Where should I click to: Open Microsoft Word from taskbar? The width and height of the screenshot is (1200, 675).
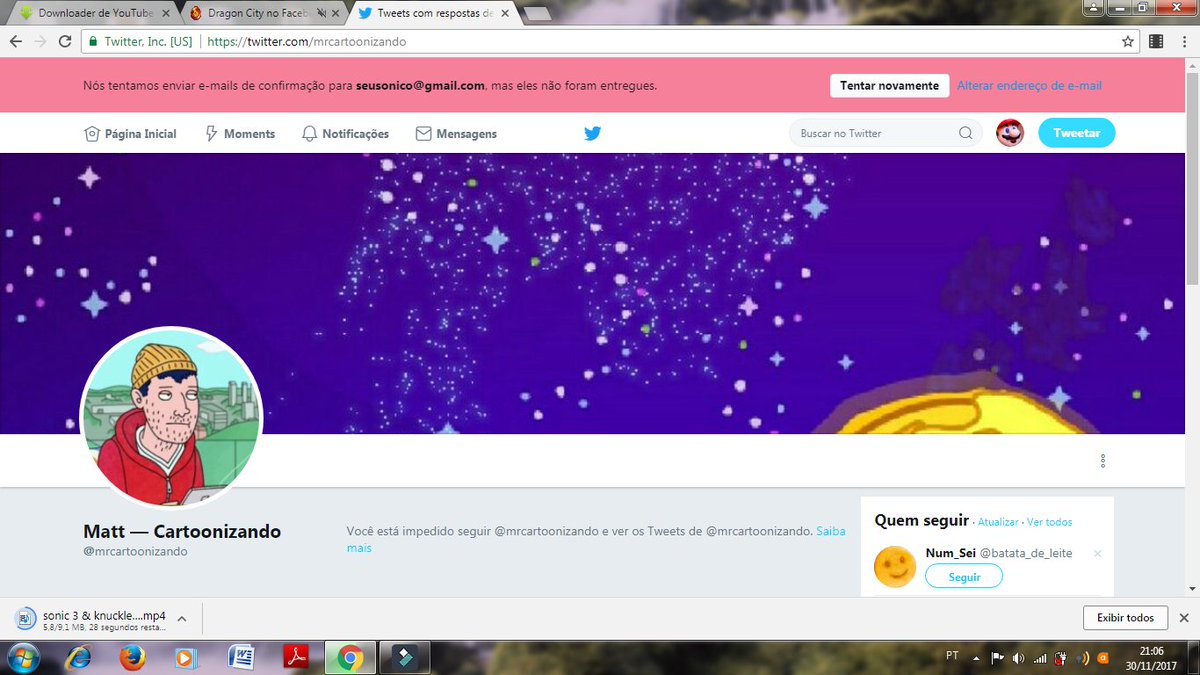click(240, 657)
